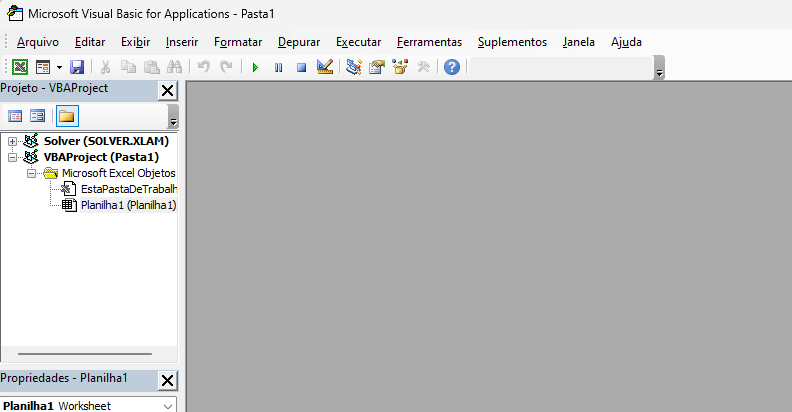Click View Object icon in project panel
Screen dimensions: 792x412
[x=37, y=117]
